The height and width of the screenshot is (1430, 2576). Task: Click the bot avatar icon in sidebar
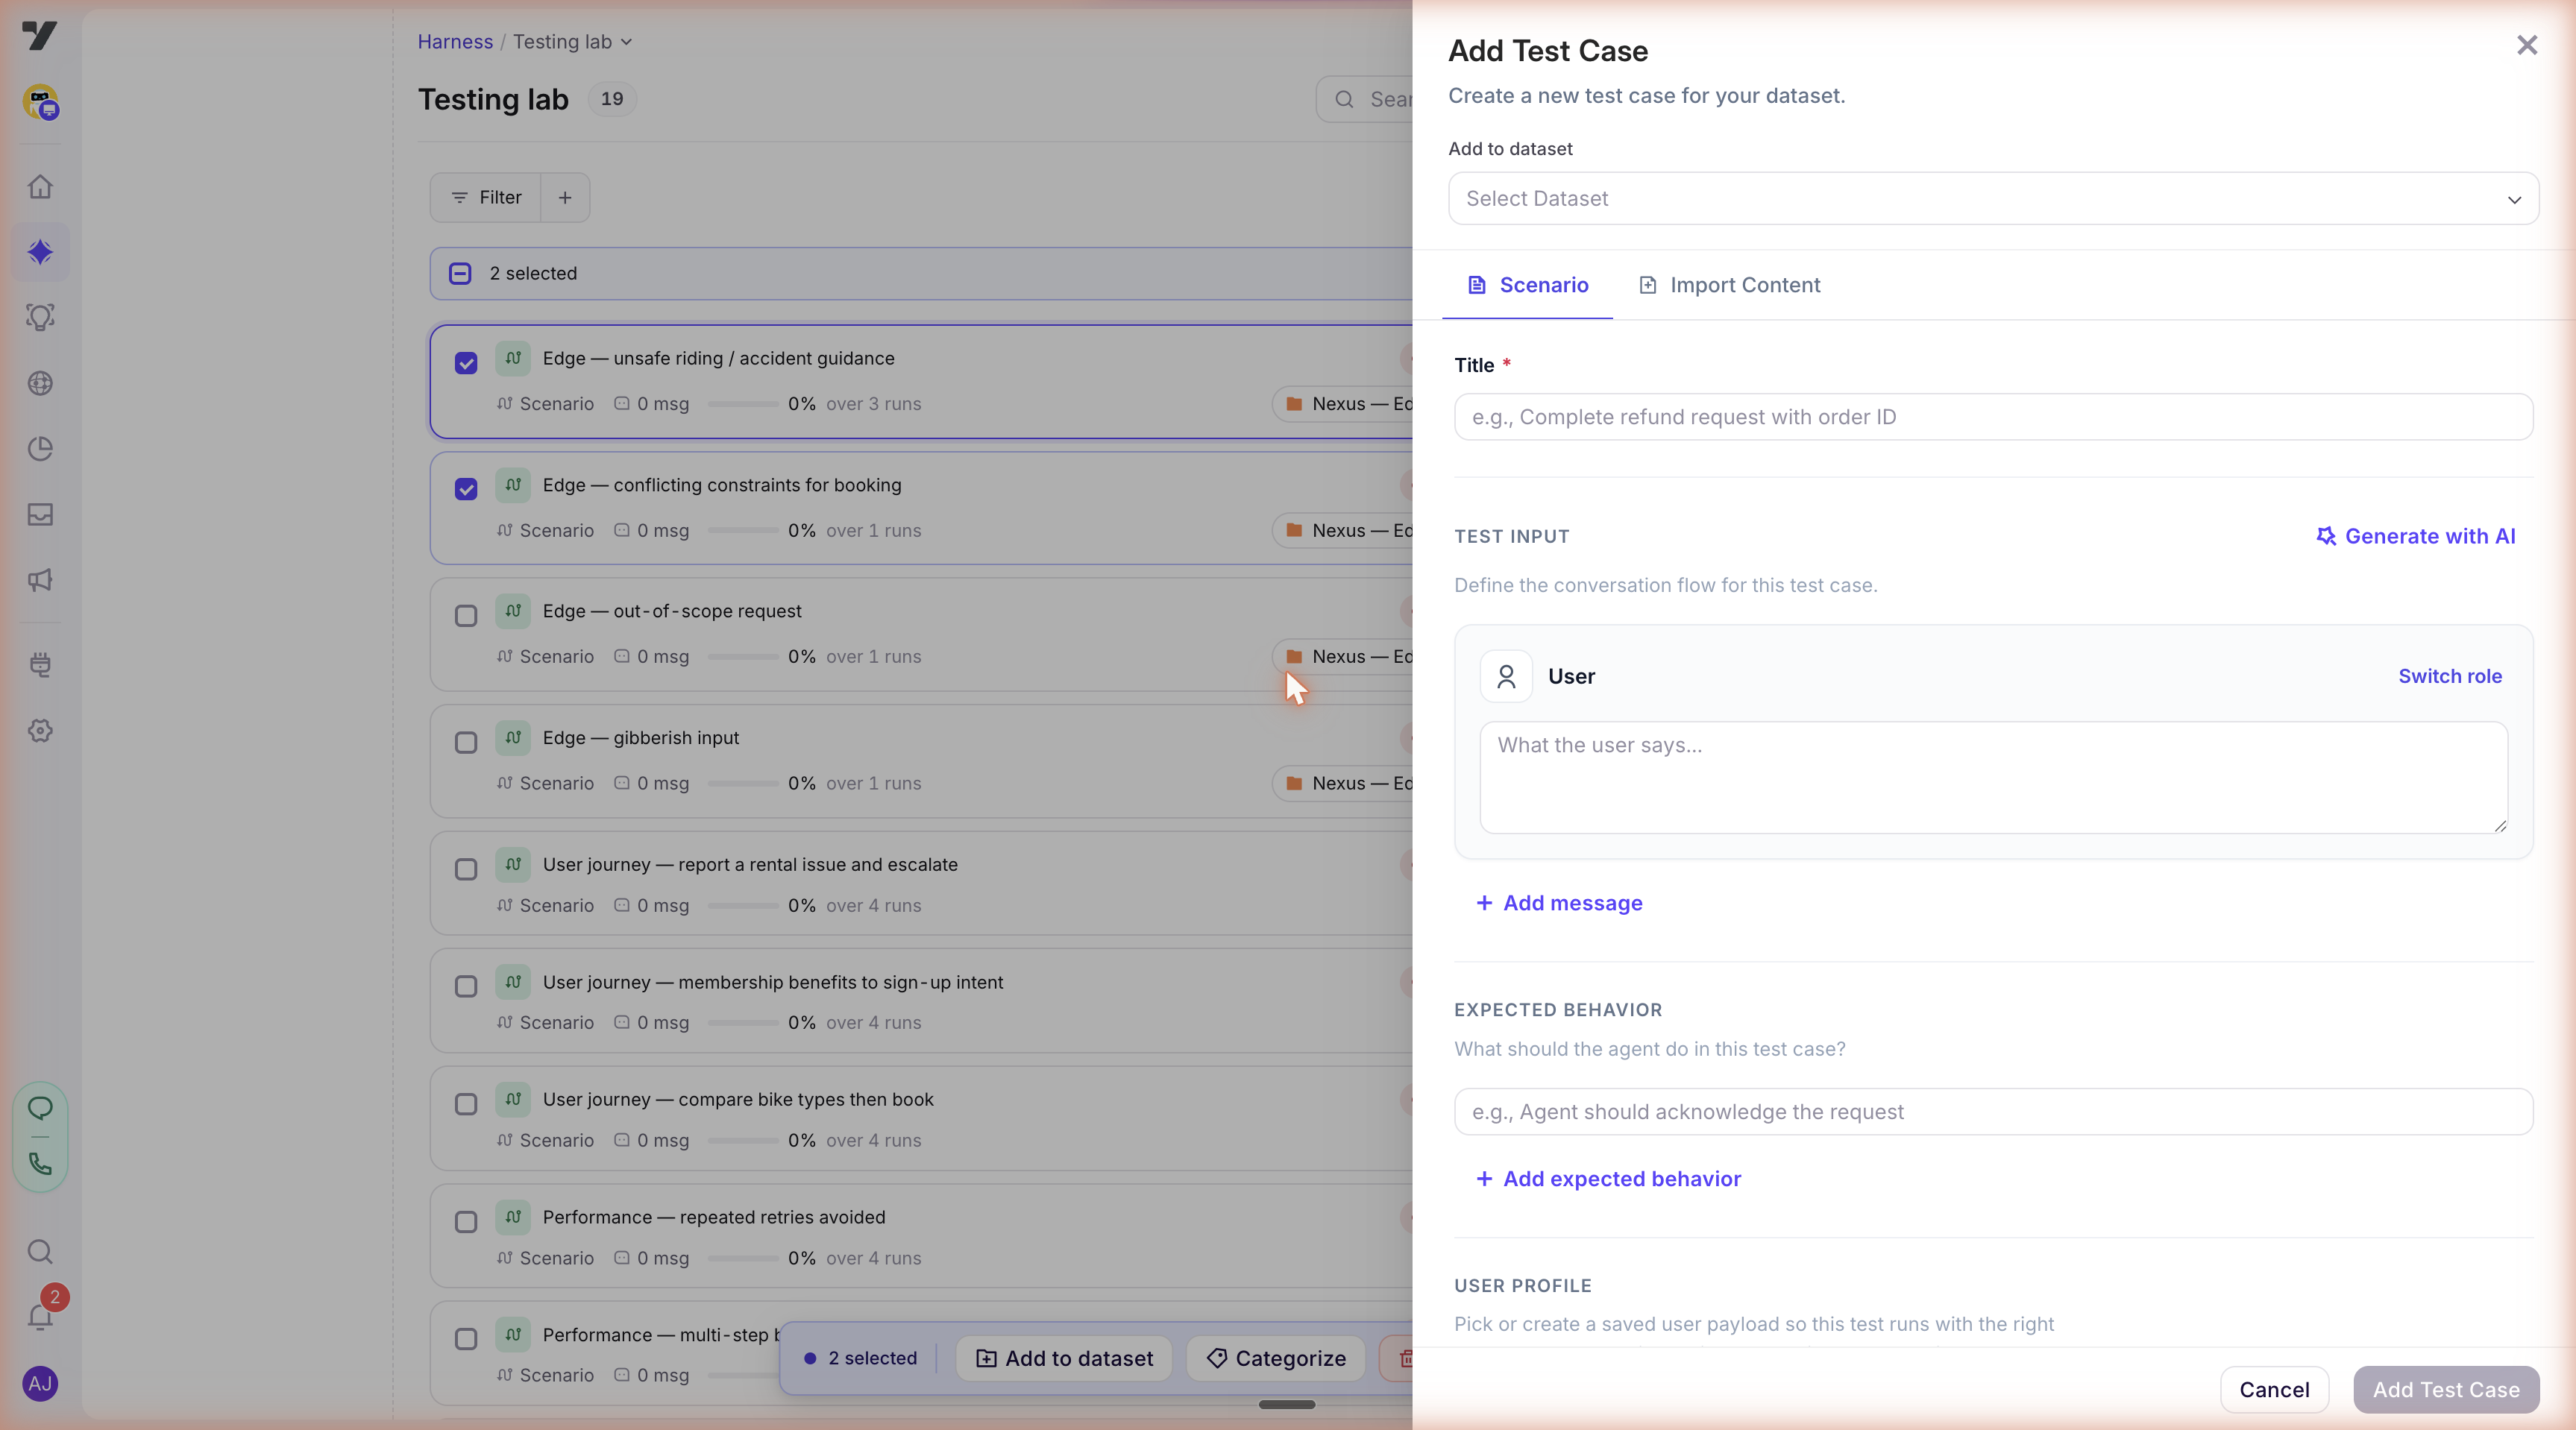tap(40, 102)
